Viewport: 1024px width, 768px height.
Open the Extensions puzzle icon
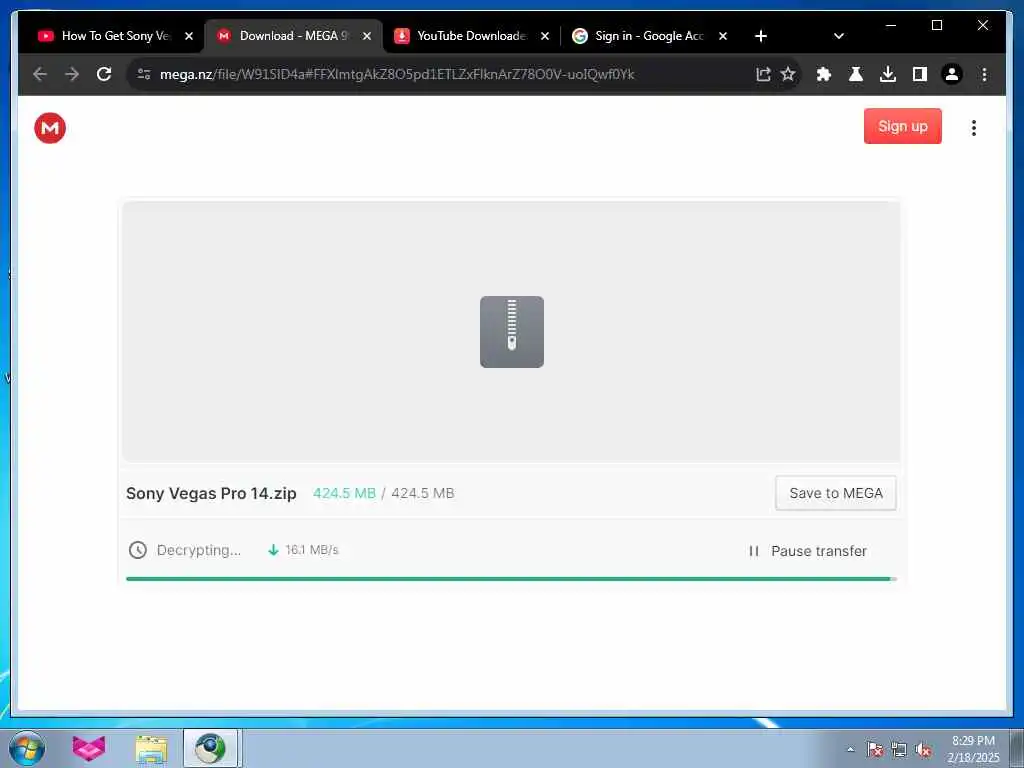[824, 74]
